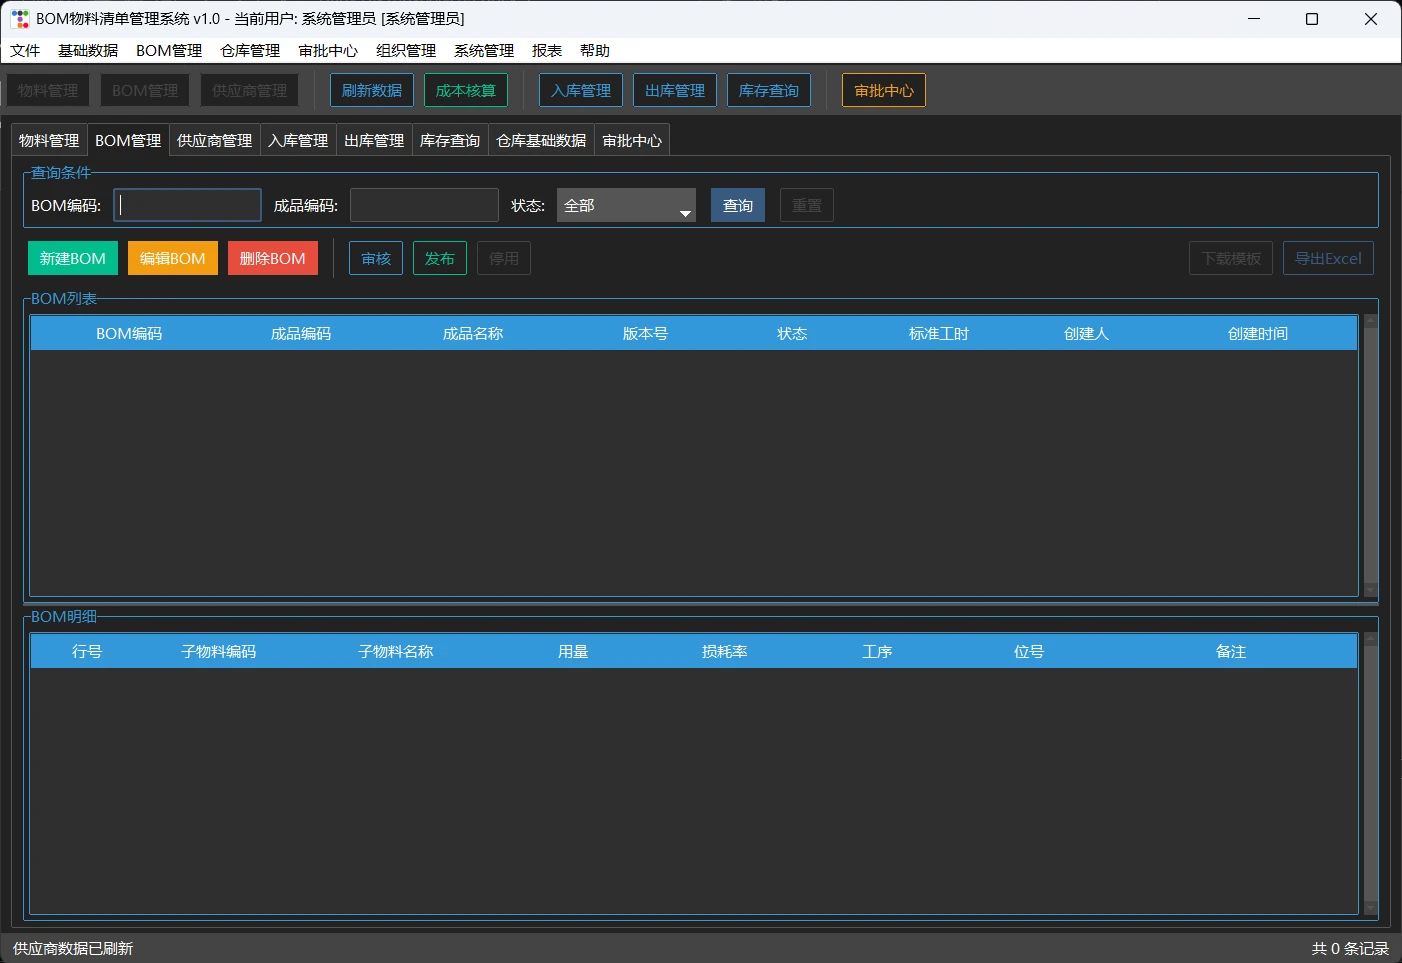
Task: Click the 子物料编码 column header
Action: [219, 652]
